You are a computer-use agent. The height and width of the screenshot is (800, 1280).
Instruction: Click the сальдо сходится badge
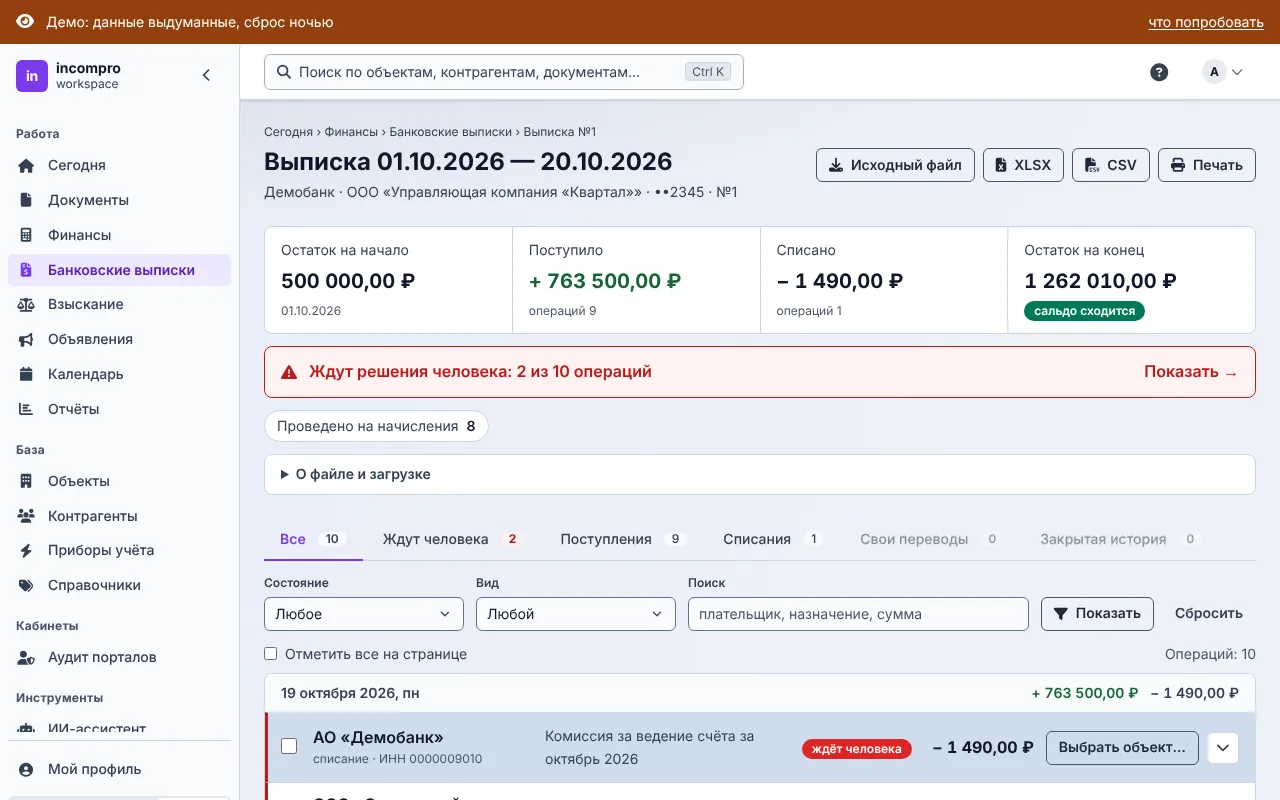1084,311
